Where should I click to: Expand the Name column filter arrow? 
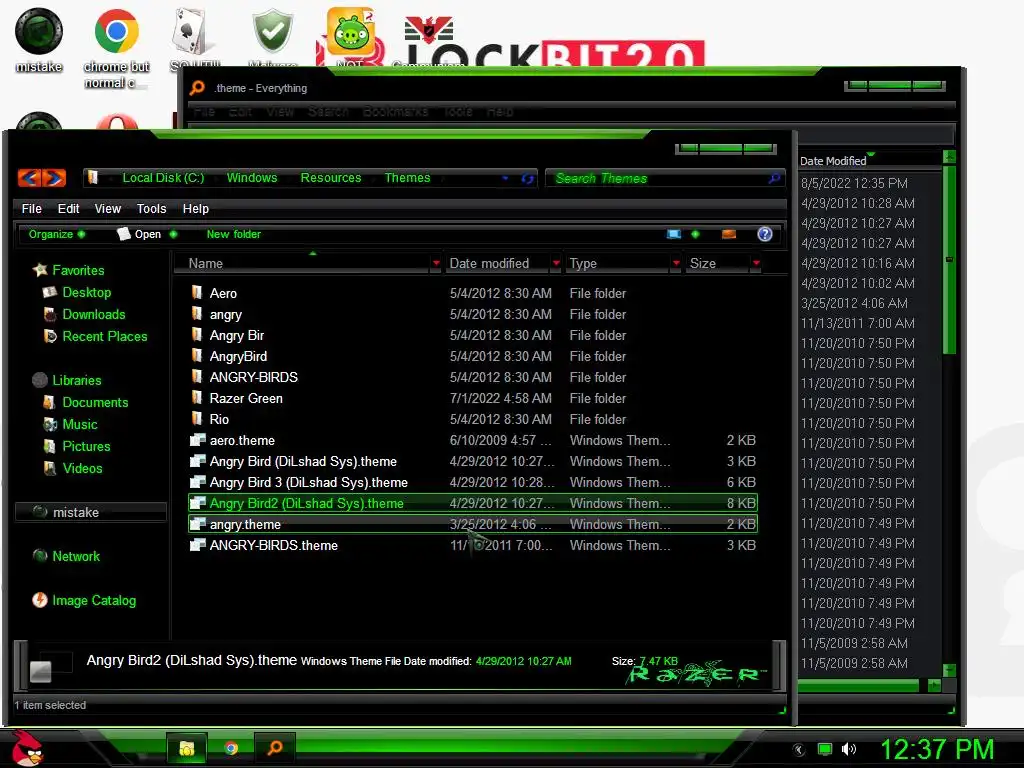[436, 263]
